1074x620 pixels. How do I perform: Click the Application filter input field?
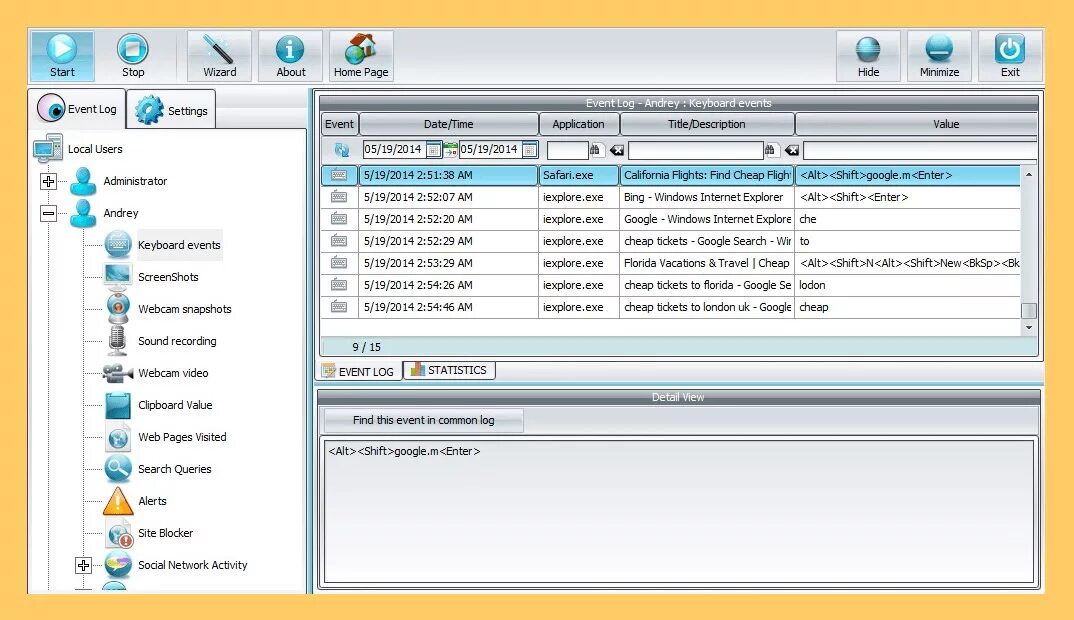click(x=567, y=149)
